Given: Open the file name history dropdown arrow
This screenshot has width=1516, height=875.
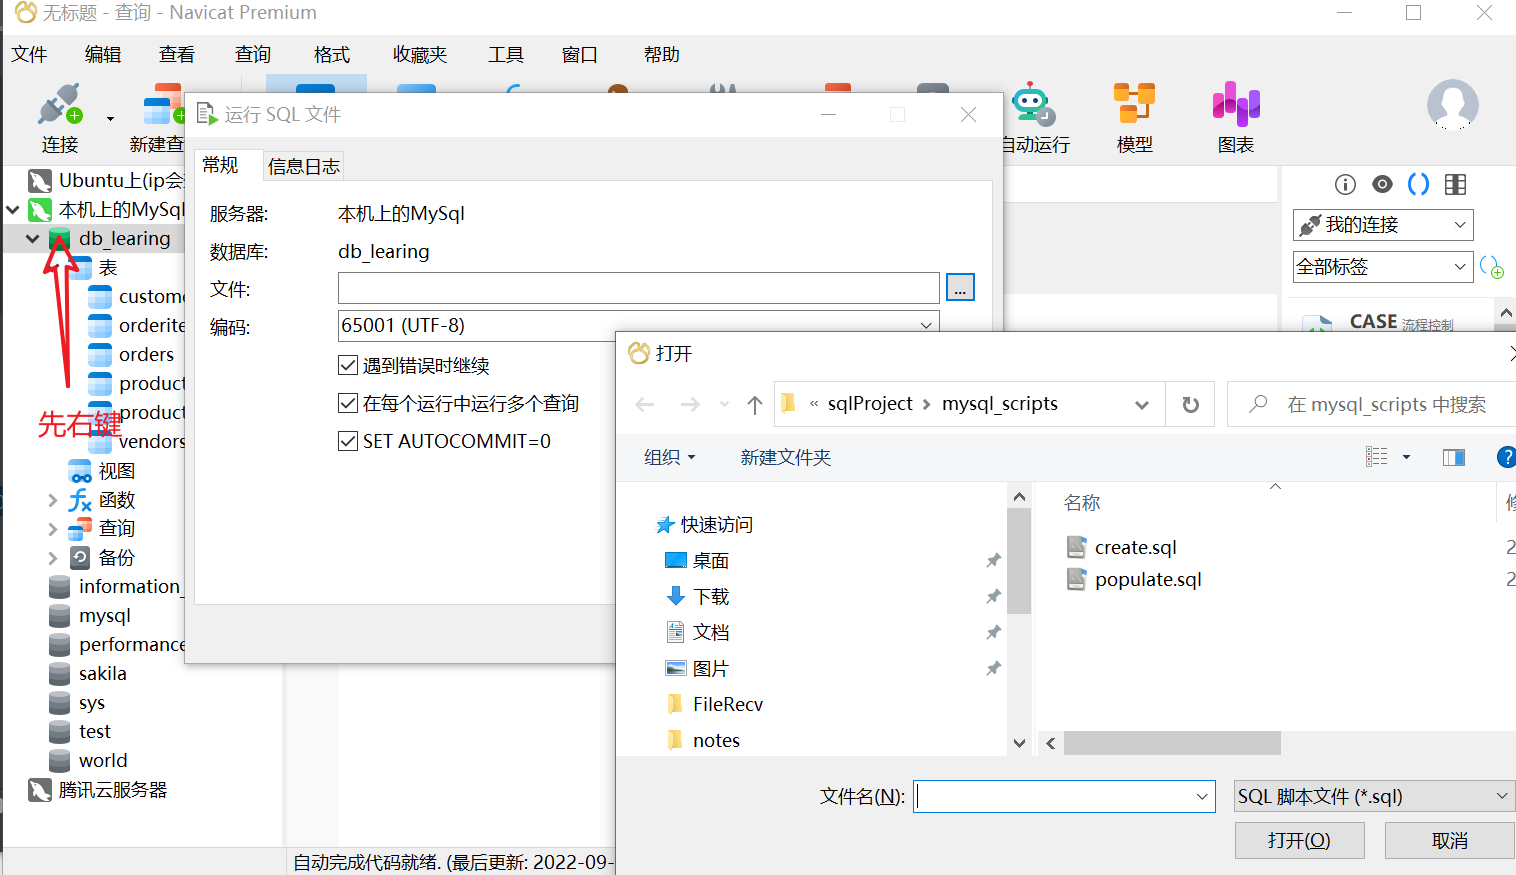Looking at the screenshot, I should click(x=1202, y=796).
